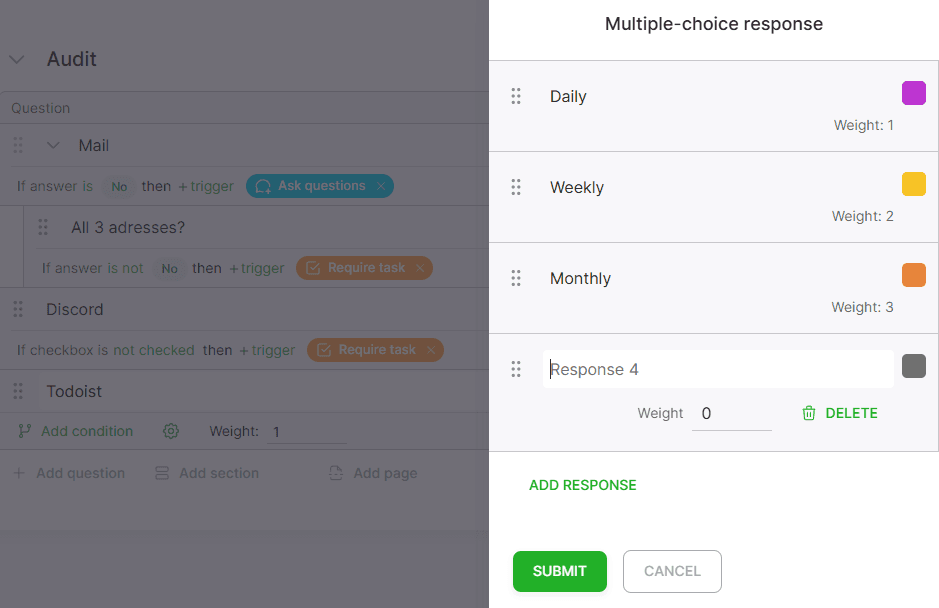
Task: Click the green SUBMIT button
Action: (559, 571)
